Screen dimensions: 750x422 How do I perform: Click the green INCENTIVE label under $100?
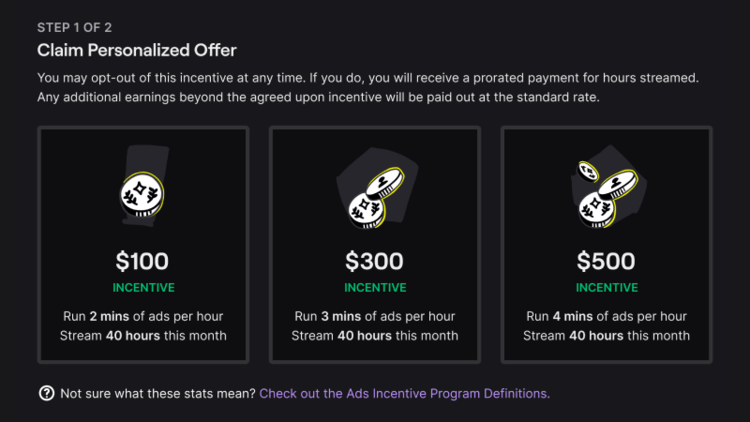pyautogui.click(x=142, y=288)
